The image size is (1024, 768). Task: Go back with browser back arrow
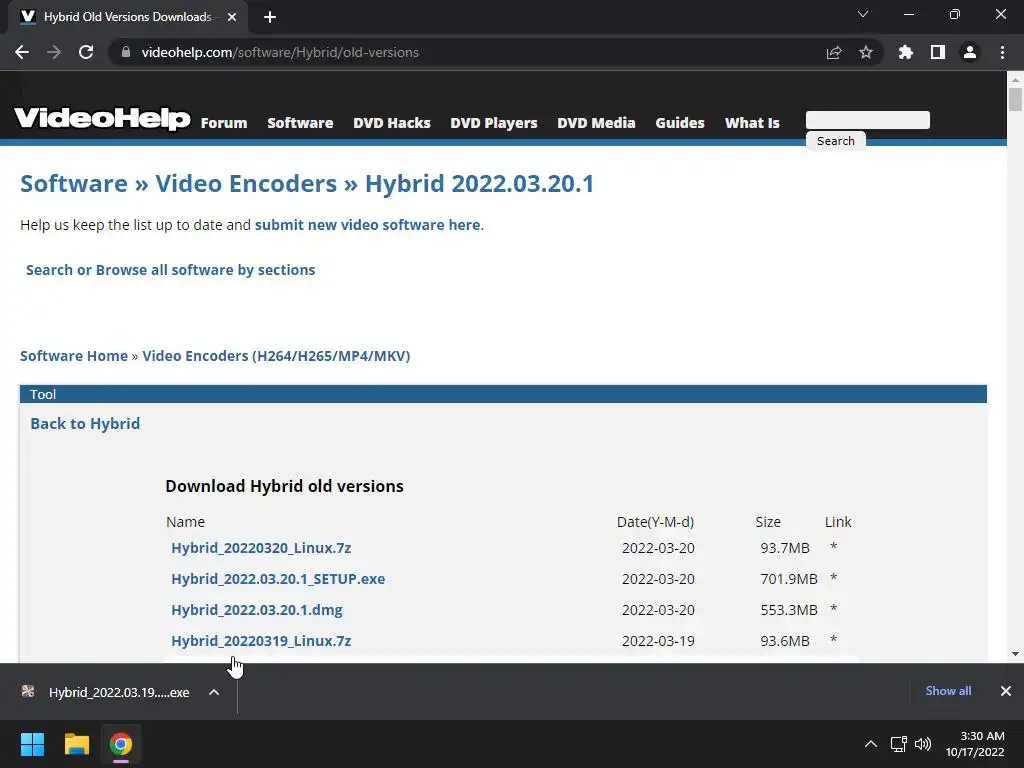22,52
